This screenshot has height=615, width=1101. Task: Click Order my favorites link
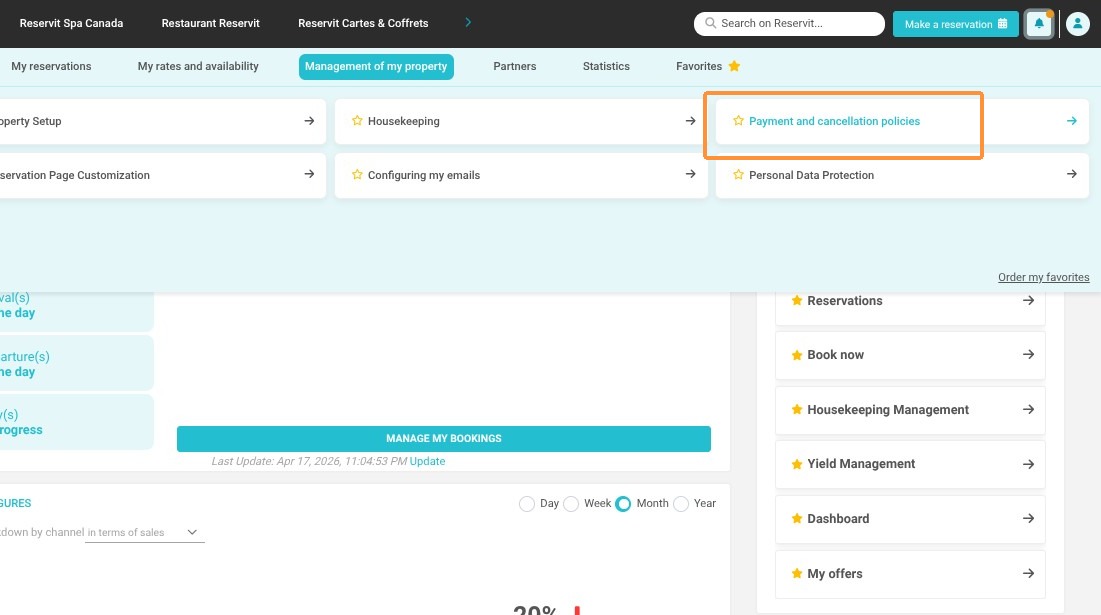coord(1043,277)
